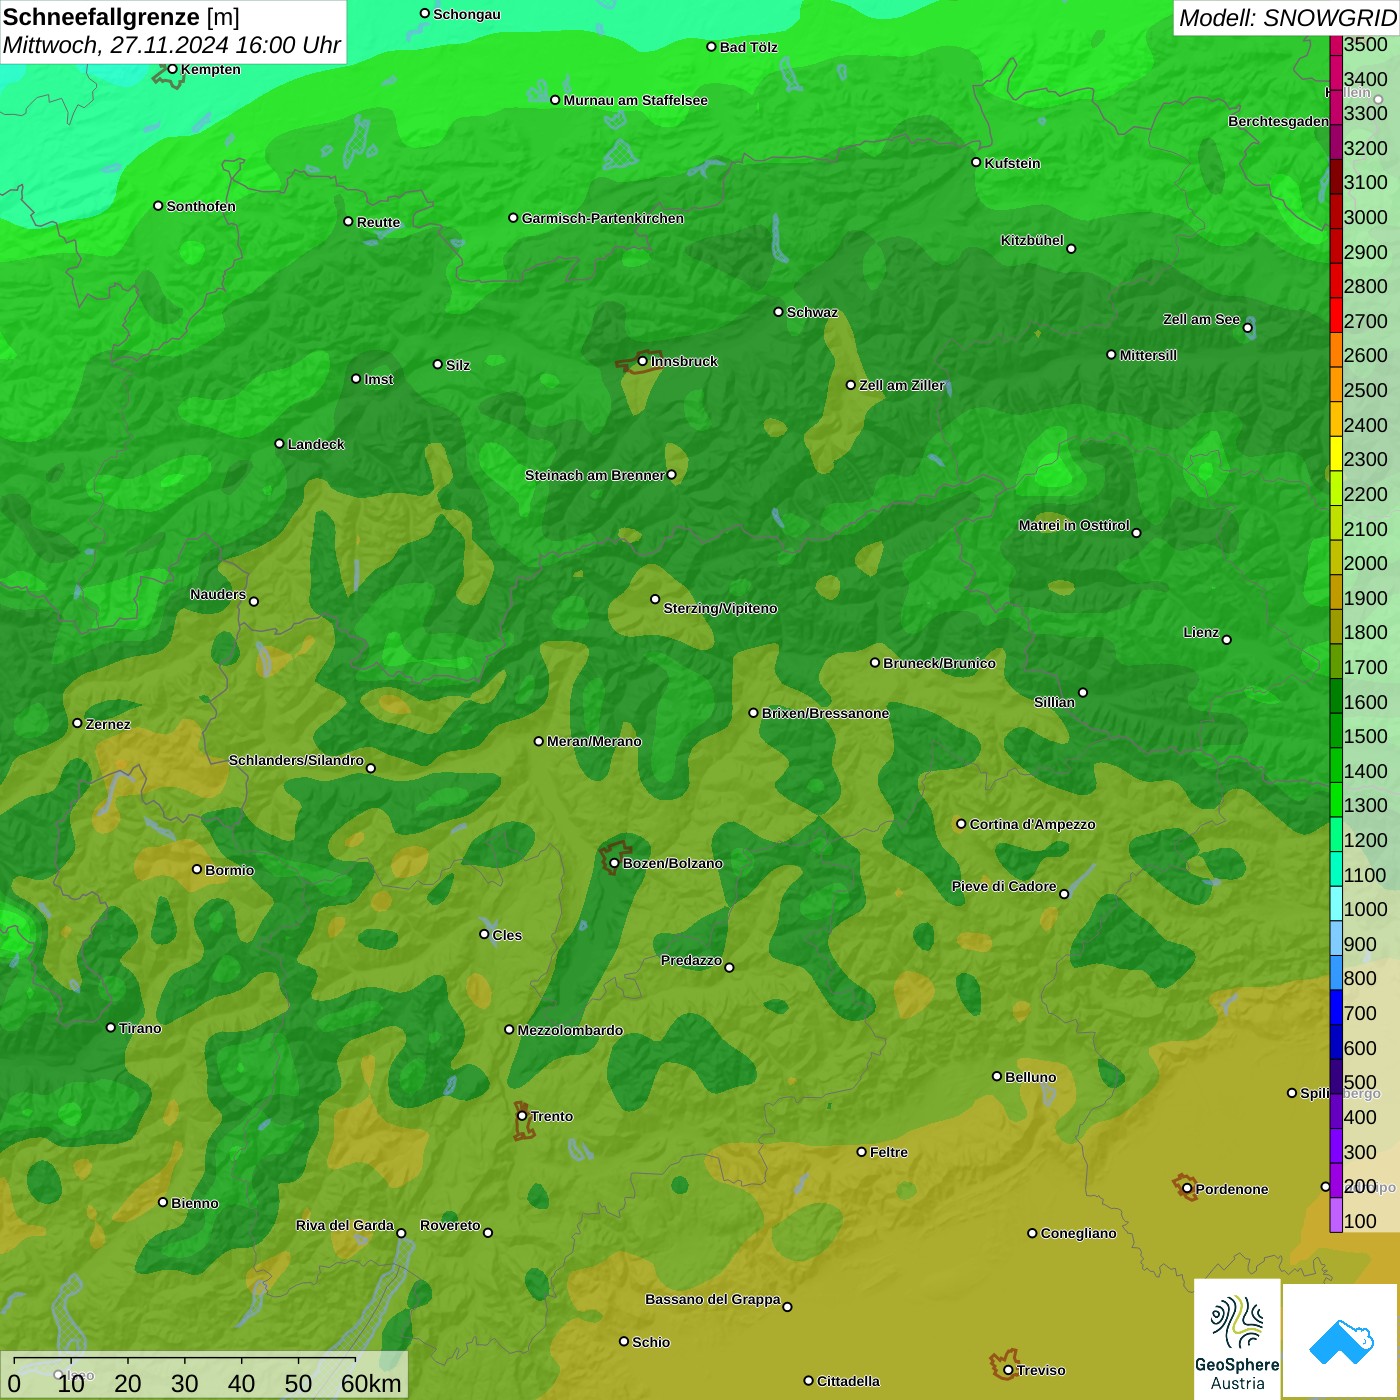Click the blue avalanche service logo
The width and height of the screenshot is (1400, 1400).
1341,1341
